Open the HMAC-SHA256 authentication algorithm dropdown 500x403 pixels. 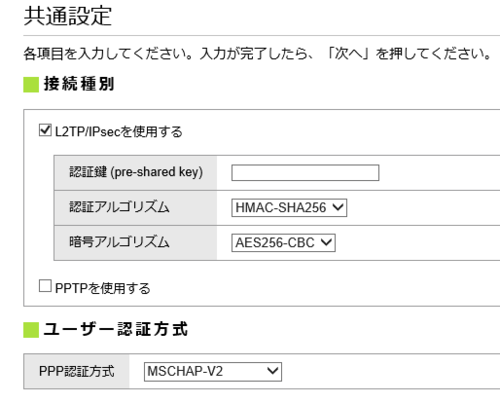point(289,208)
